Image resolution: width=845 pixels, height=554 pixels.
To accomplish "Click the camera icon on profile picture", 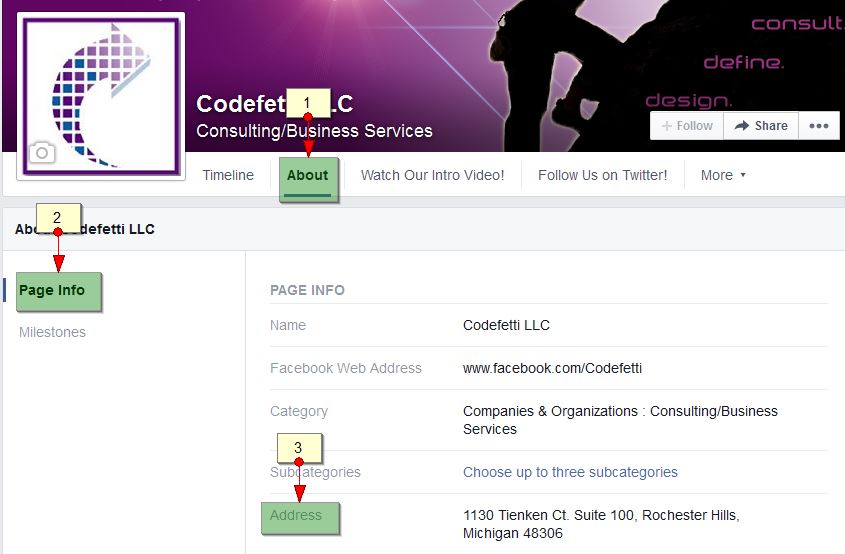I will (42, 153).
